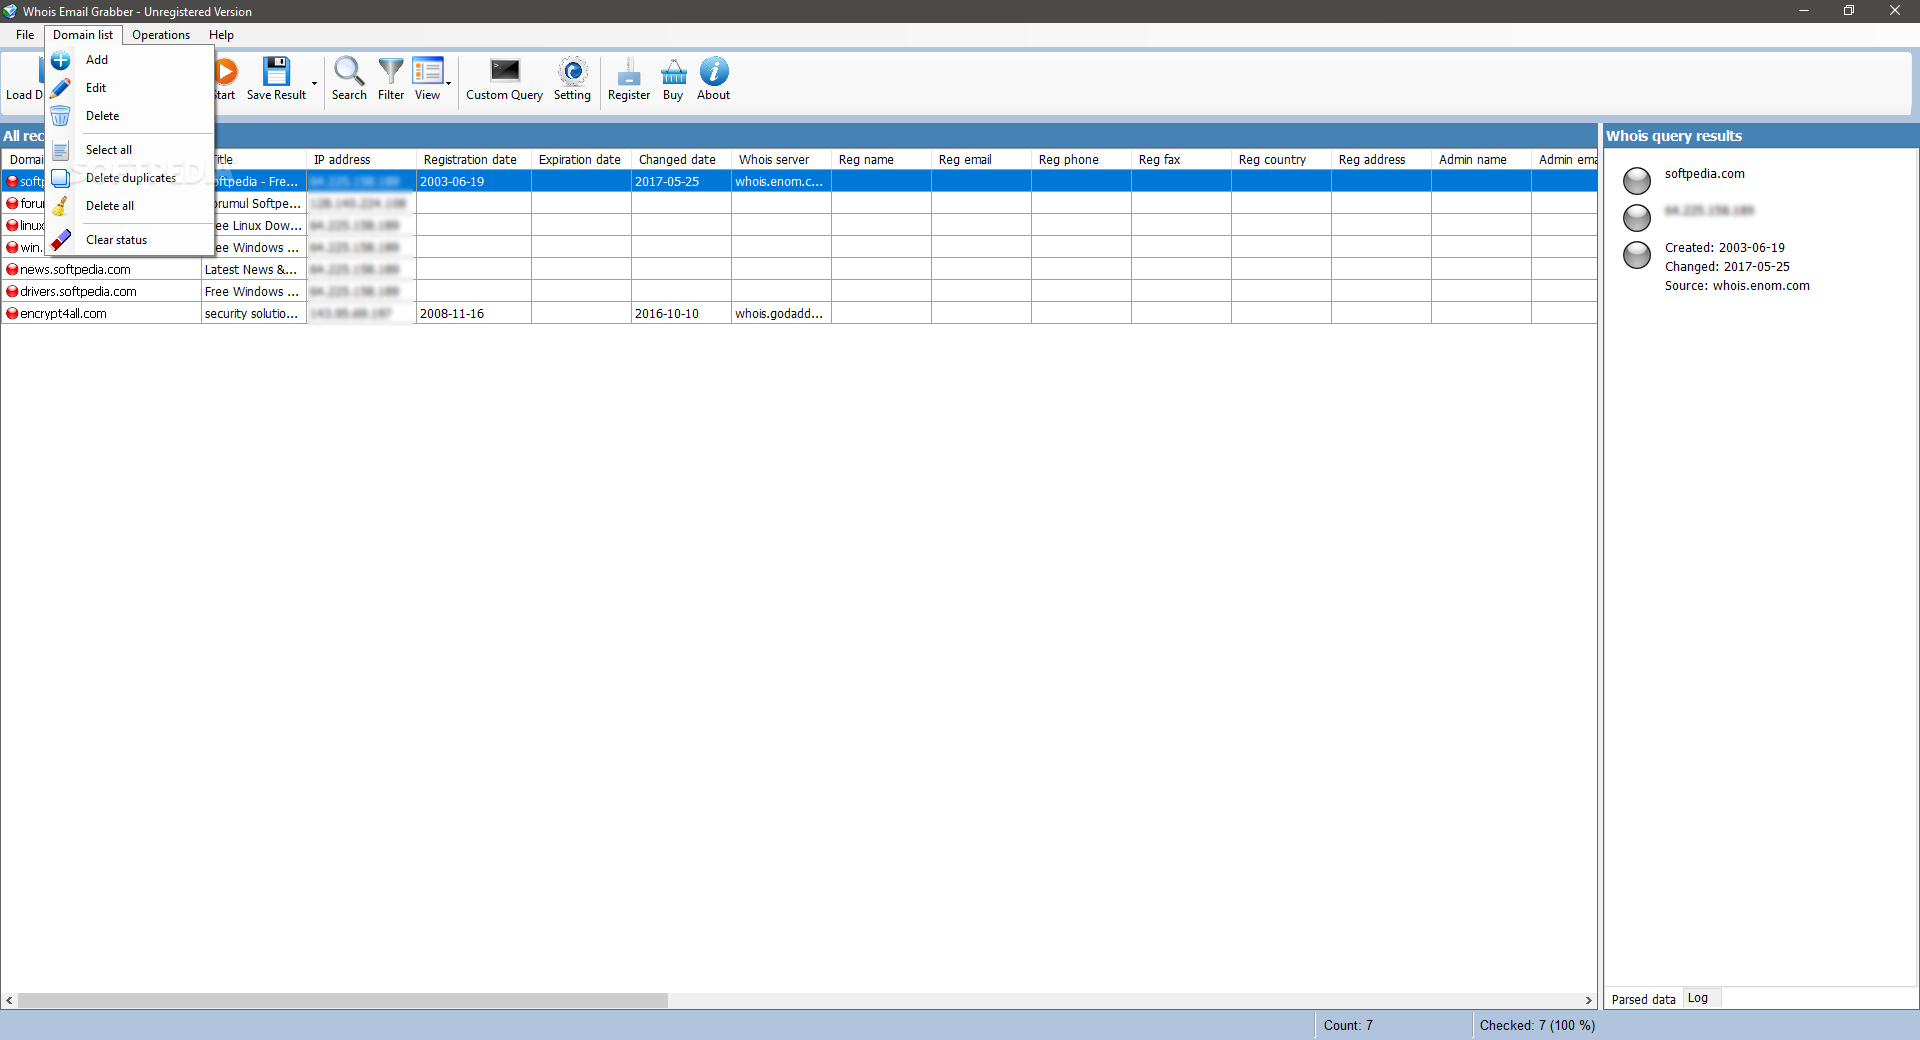This screenshot has width=1920, height=1040.
Task: Click the Delete trash bin icon
Action: pyautogui.click(x=61, y=116)
